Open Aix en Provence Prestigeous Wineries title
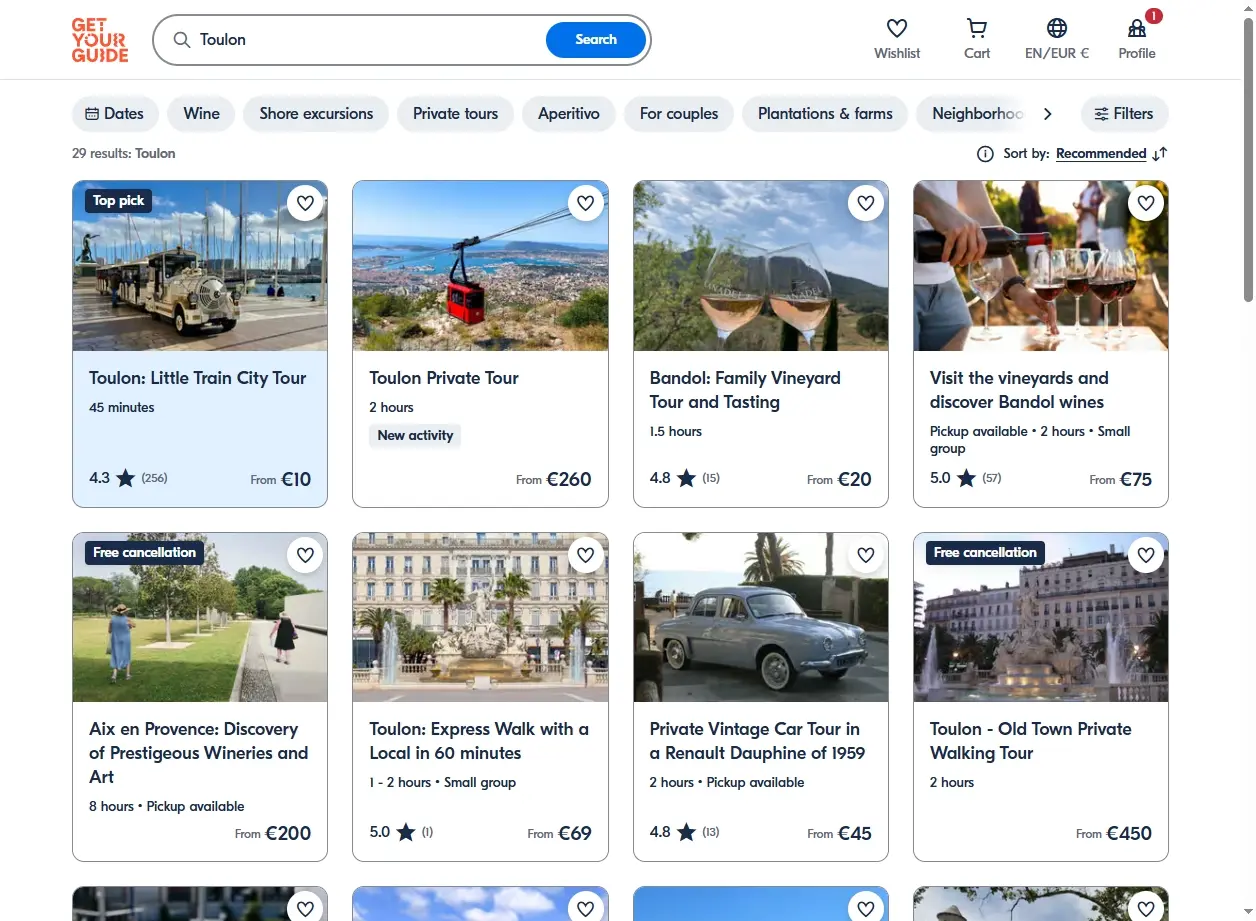The image size is (1256, 921). coord(198,753)
